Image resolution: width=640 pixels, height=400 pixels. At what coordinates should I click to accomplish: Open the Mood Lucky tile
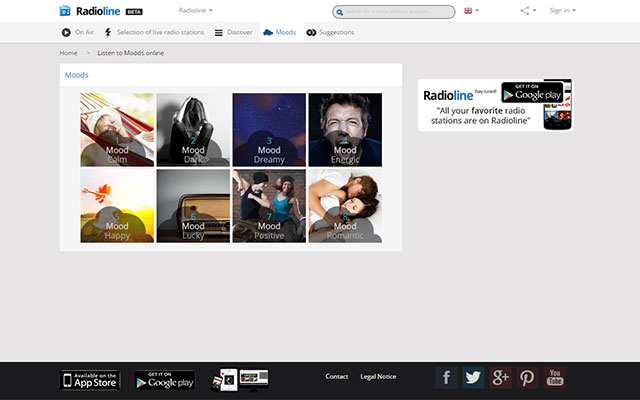tap(193, 206)
